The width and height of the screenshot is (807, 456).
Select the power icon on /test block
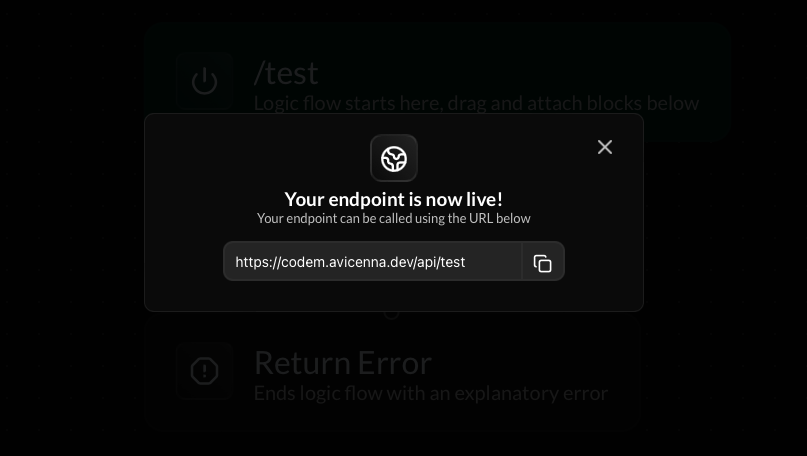pos(204,81)
